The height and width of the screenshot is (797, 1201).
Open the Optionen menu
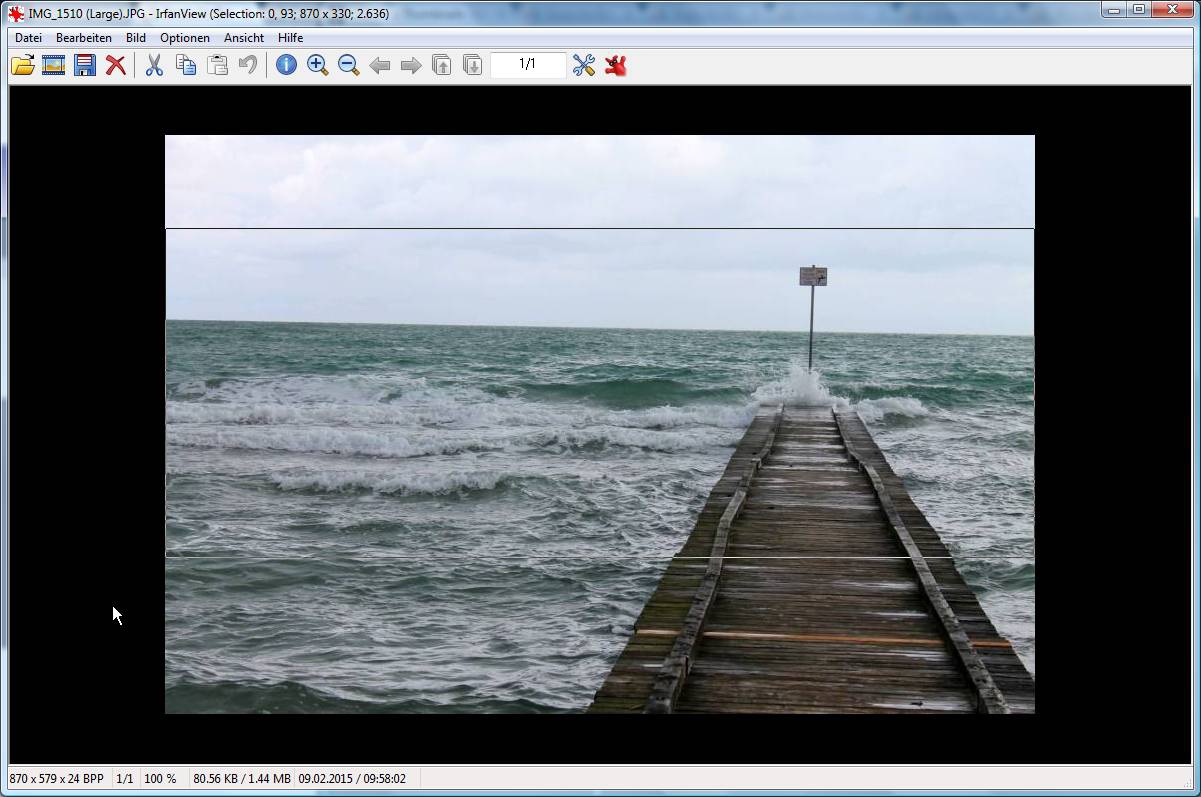click(185, 38)
